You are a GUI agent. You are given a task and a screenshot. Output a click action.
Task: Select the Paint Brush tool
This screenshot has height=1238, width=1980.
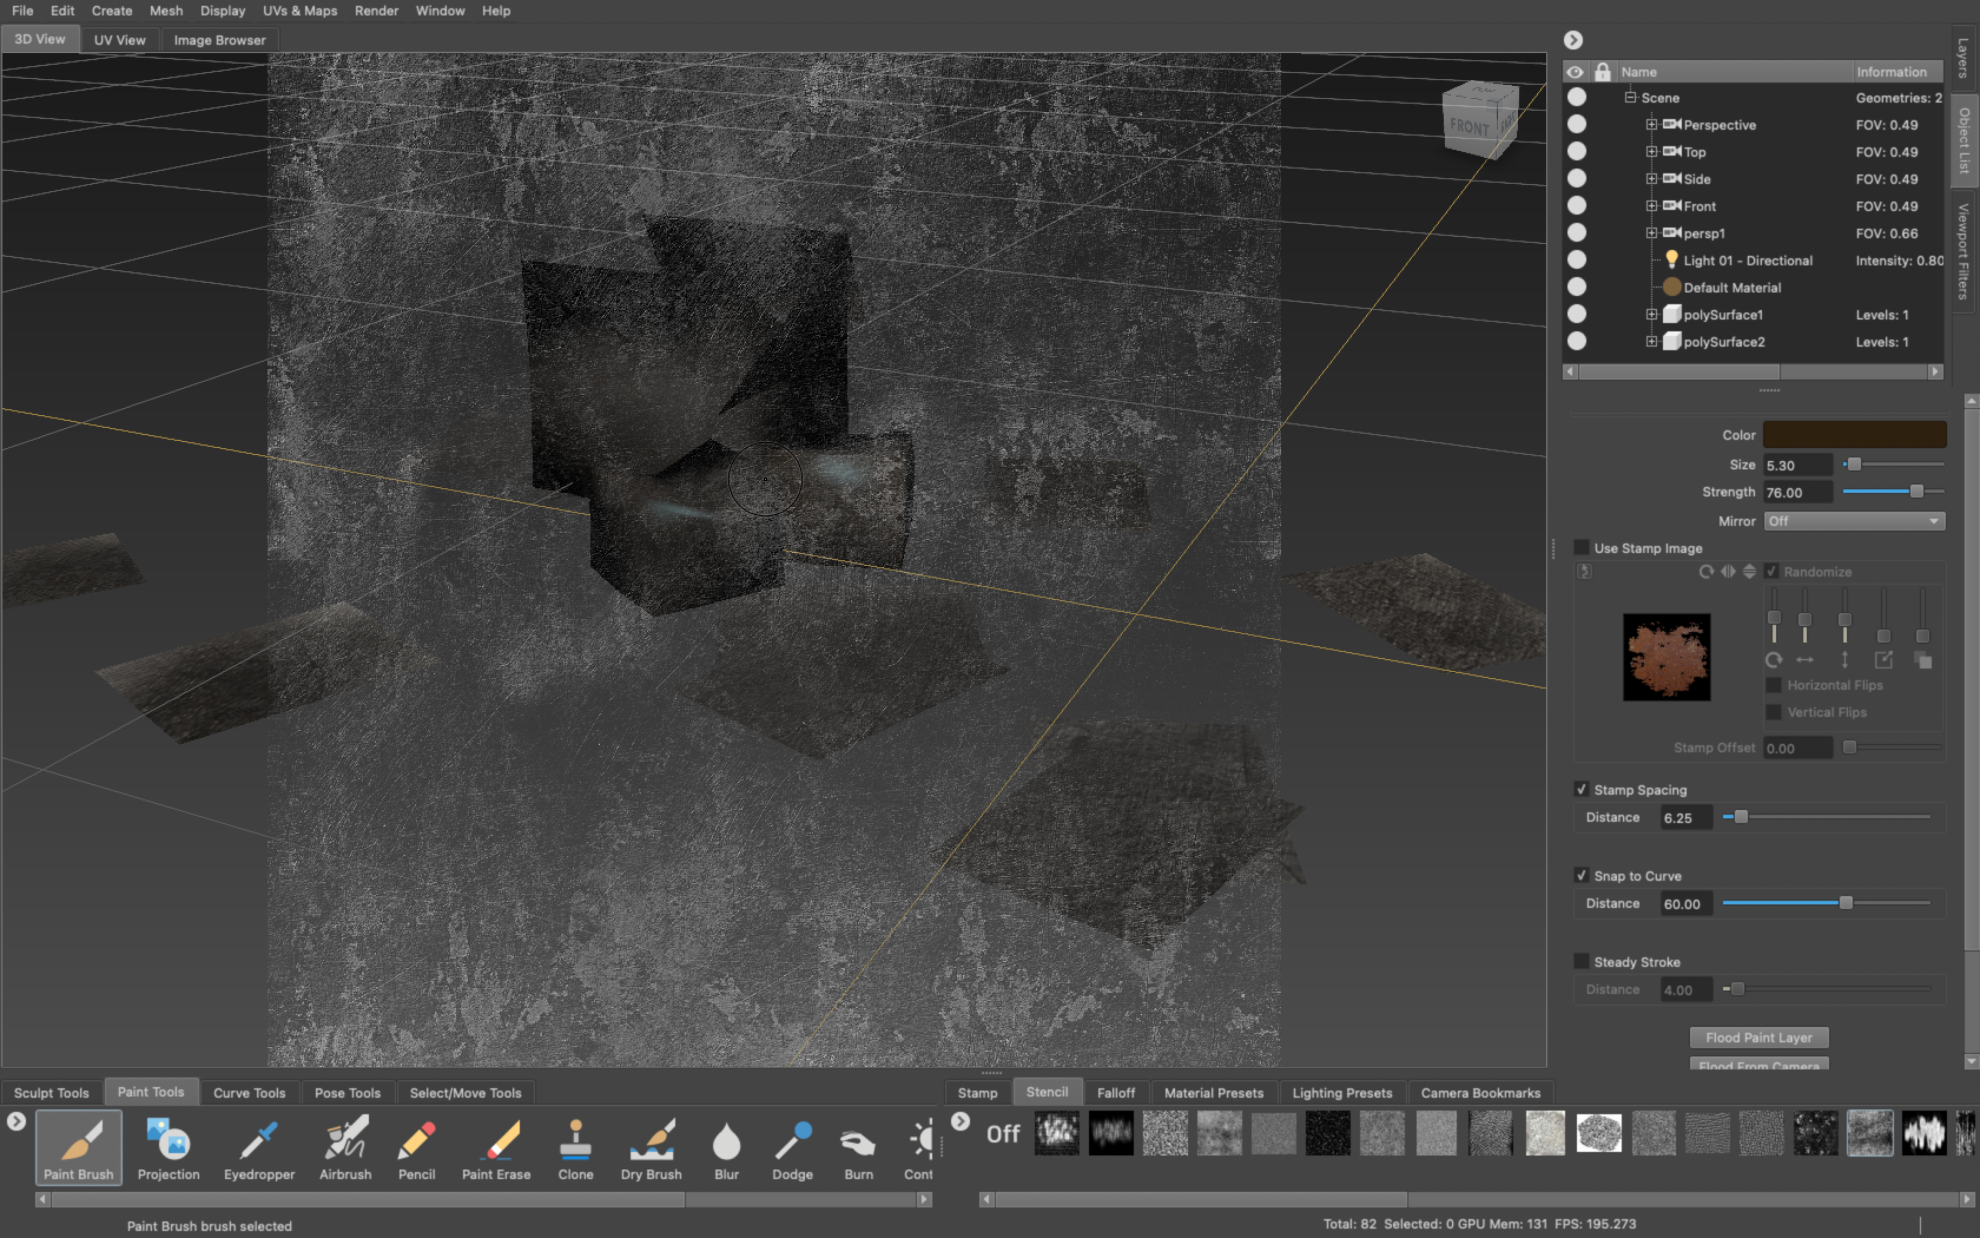click(79, 1147)
